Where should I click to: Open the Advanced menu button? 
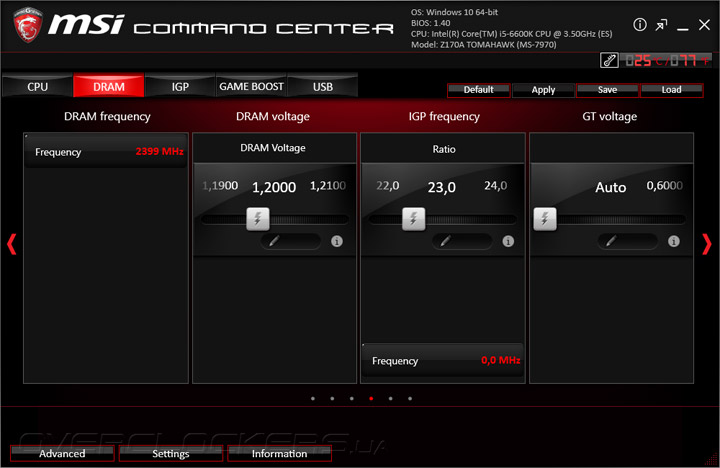coord(62,454)
